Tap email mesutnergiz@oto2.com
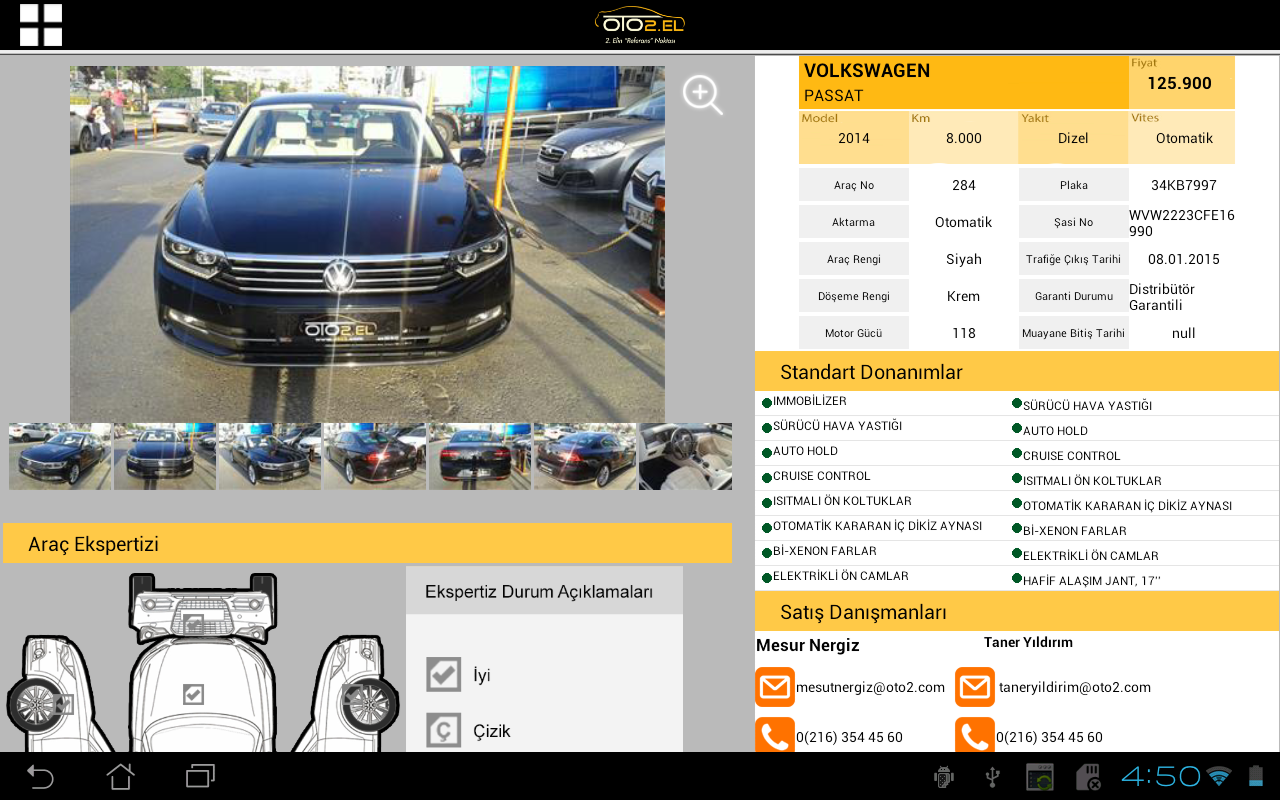 (x=870, y=687)
